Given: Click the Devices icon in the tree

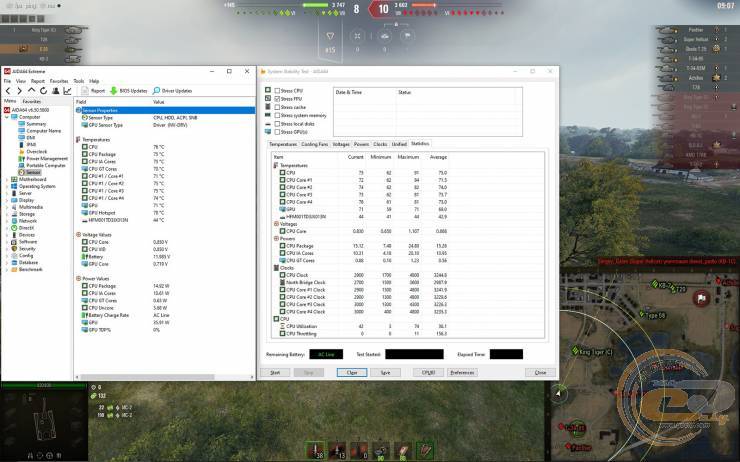Looking at the screenshot, I should click(14, 235).
